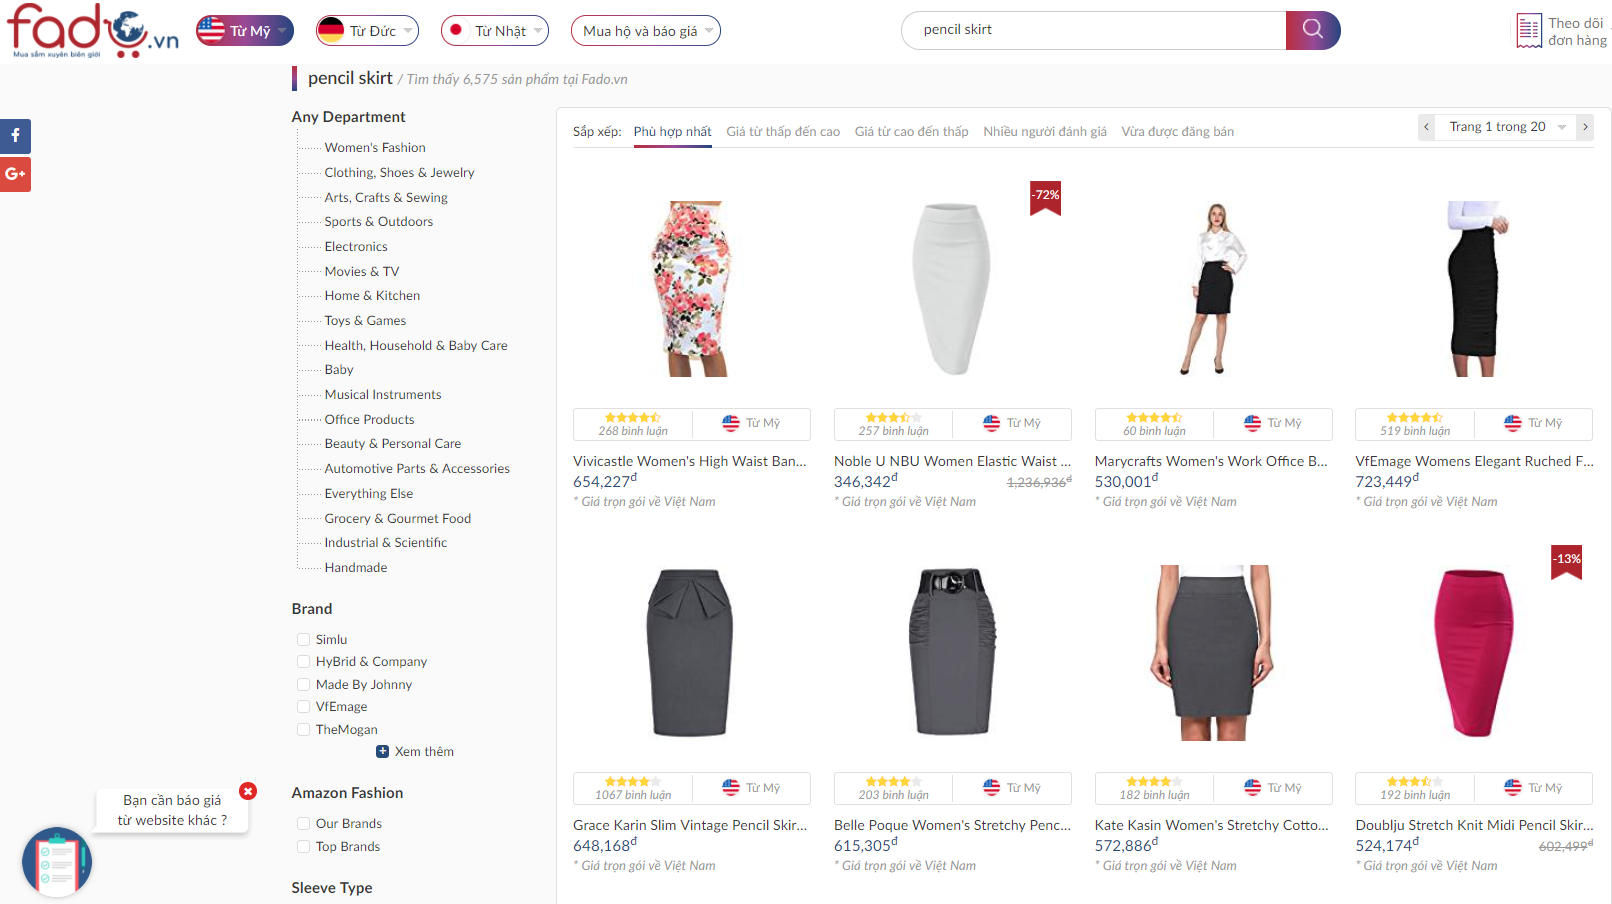This screenshot has height=904, width=1612.
Task: Open the Từ Đức source dropdown
Action: pyautogui.click(x=367, y=30)
